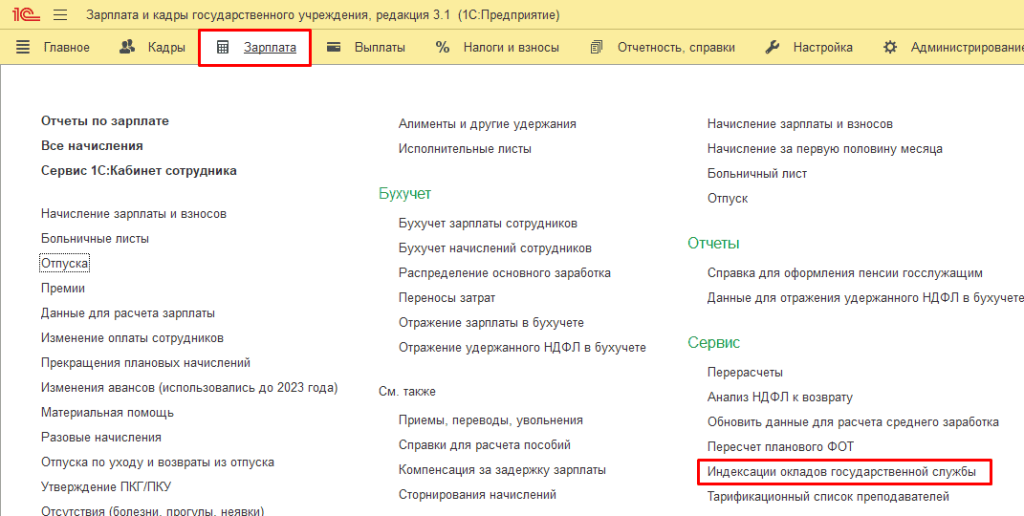Open Отражение удержанного НДФЛ в бухучете

click(522, 347)
